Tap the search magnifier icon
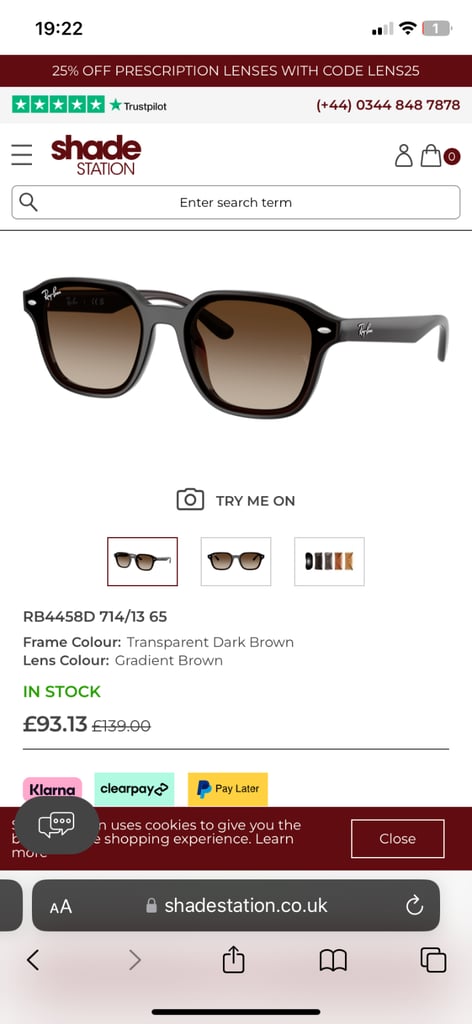 coord(29,202)
